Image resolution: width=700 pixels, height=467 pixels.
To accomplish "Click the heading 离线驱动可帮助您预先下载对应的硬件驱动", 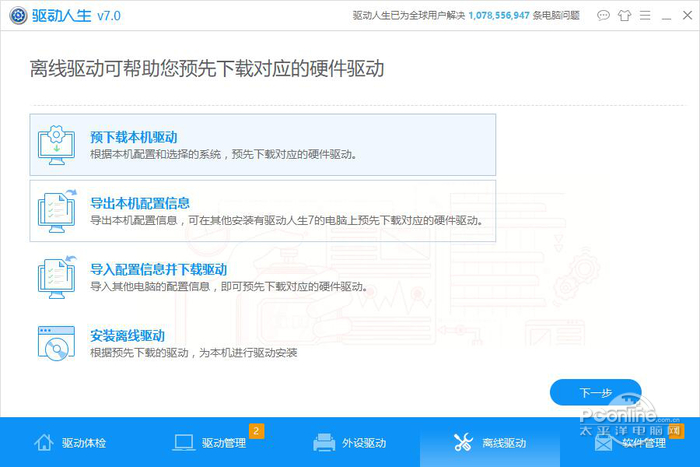I will tap(207, 69).
